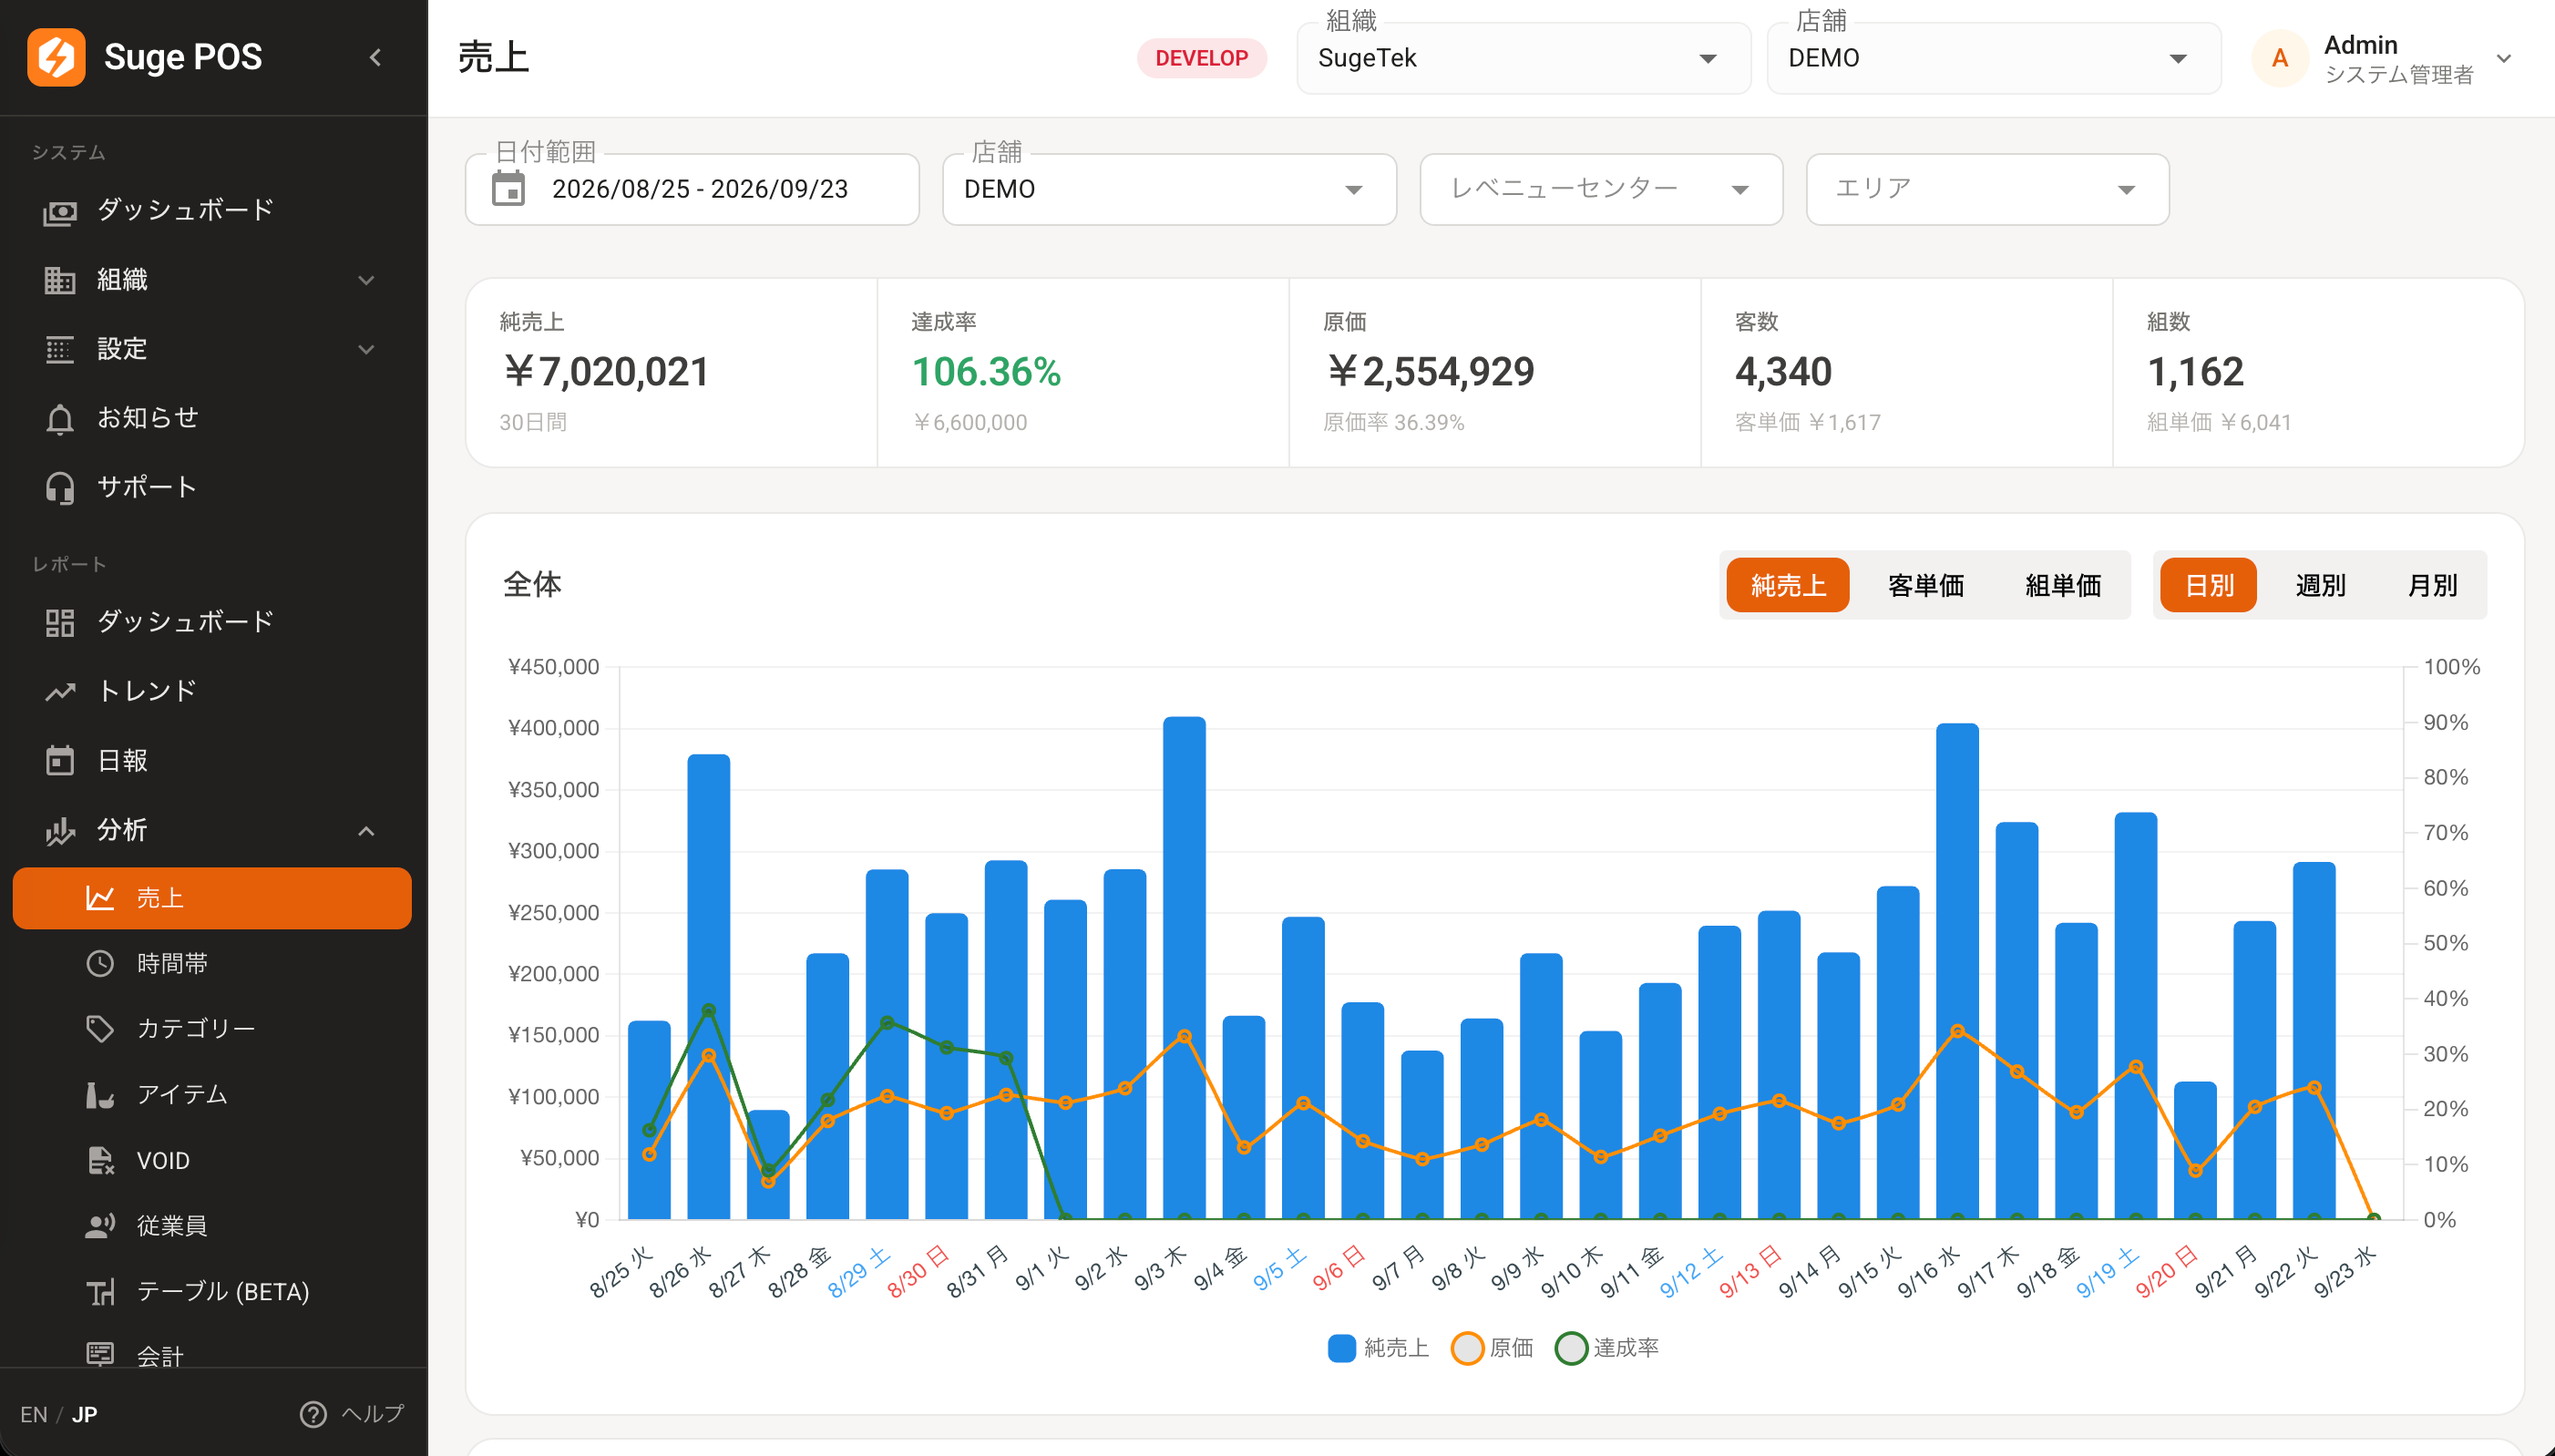The width and height of the screenshot is (2555, 1456).
Task: Open the エリア dropdown
Action: [1987, 189]
